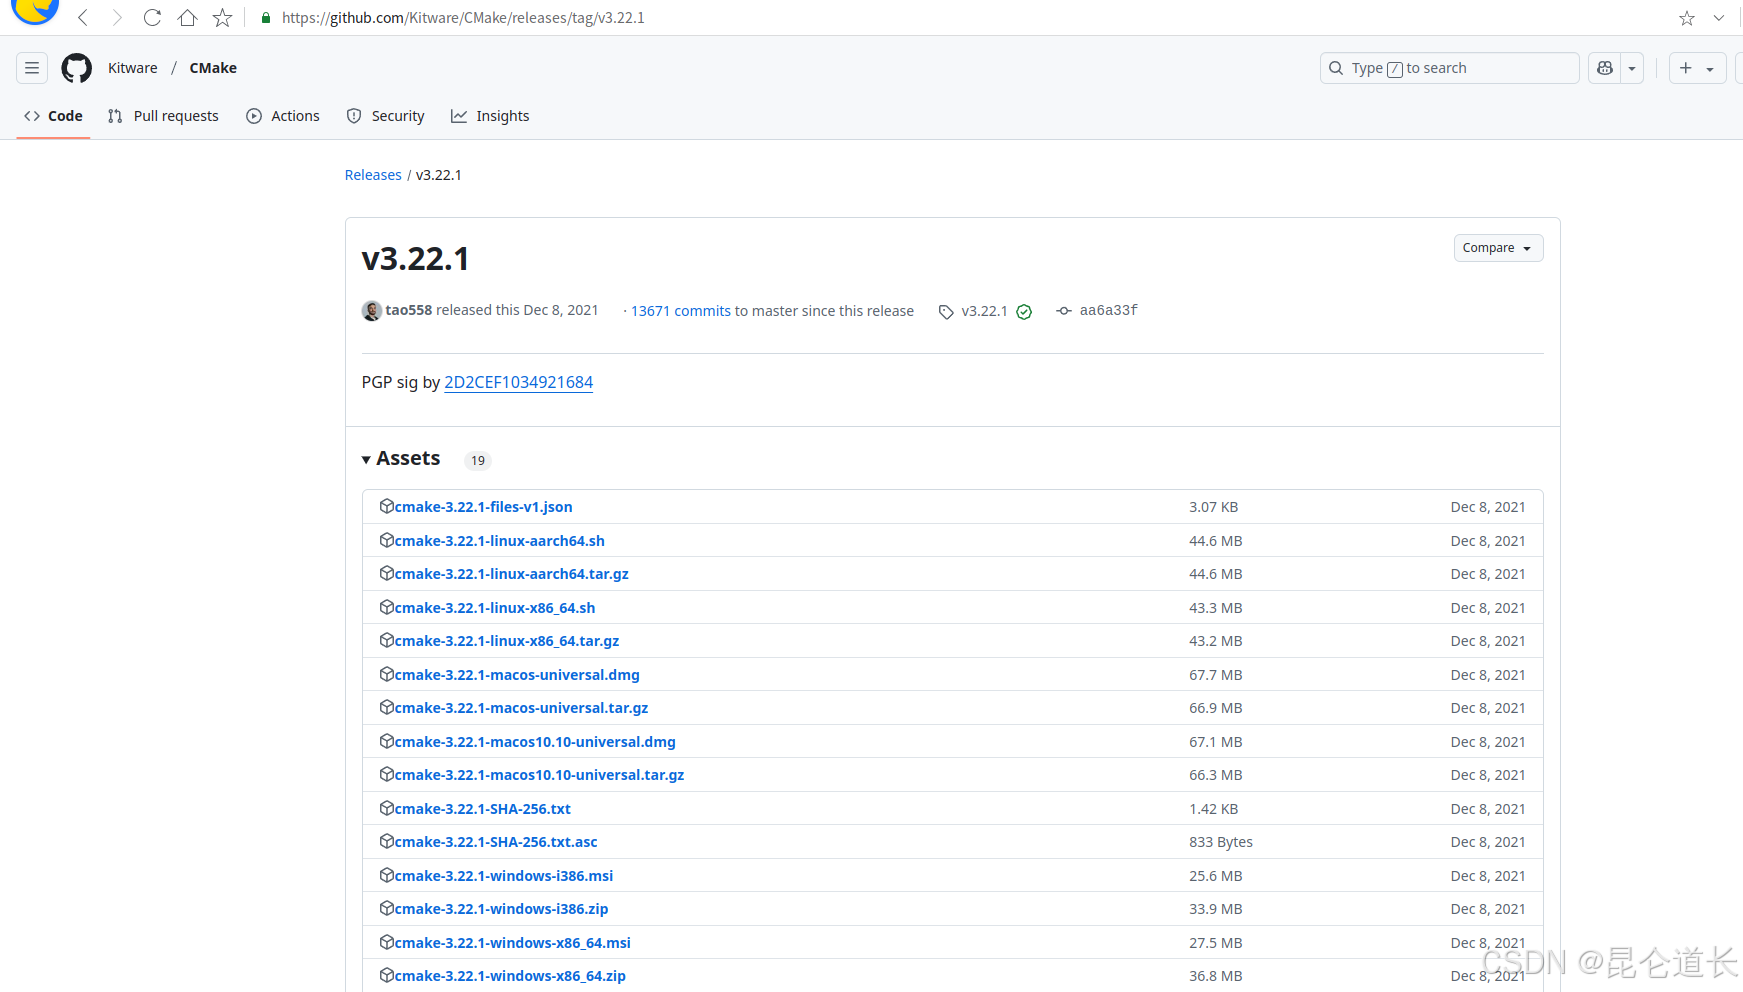This screenshot has height=992, width=1743.
Task: Download cmake-3.22.1-windows-i386.zip
Action: [x=501, y=909]
